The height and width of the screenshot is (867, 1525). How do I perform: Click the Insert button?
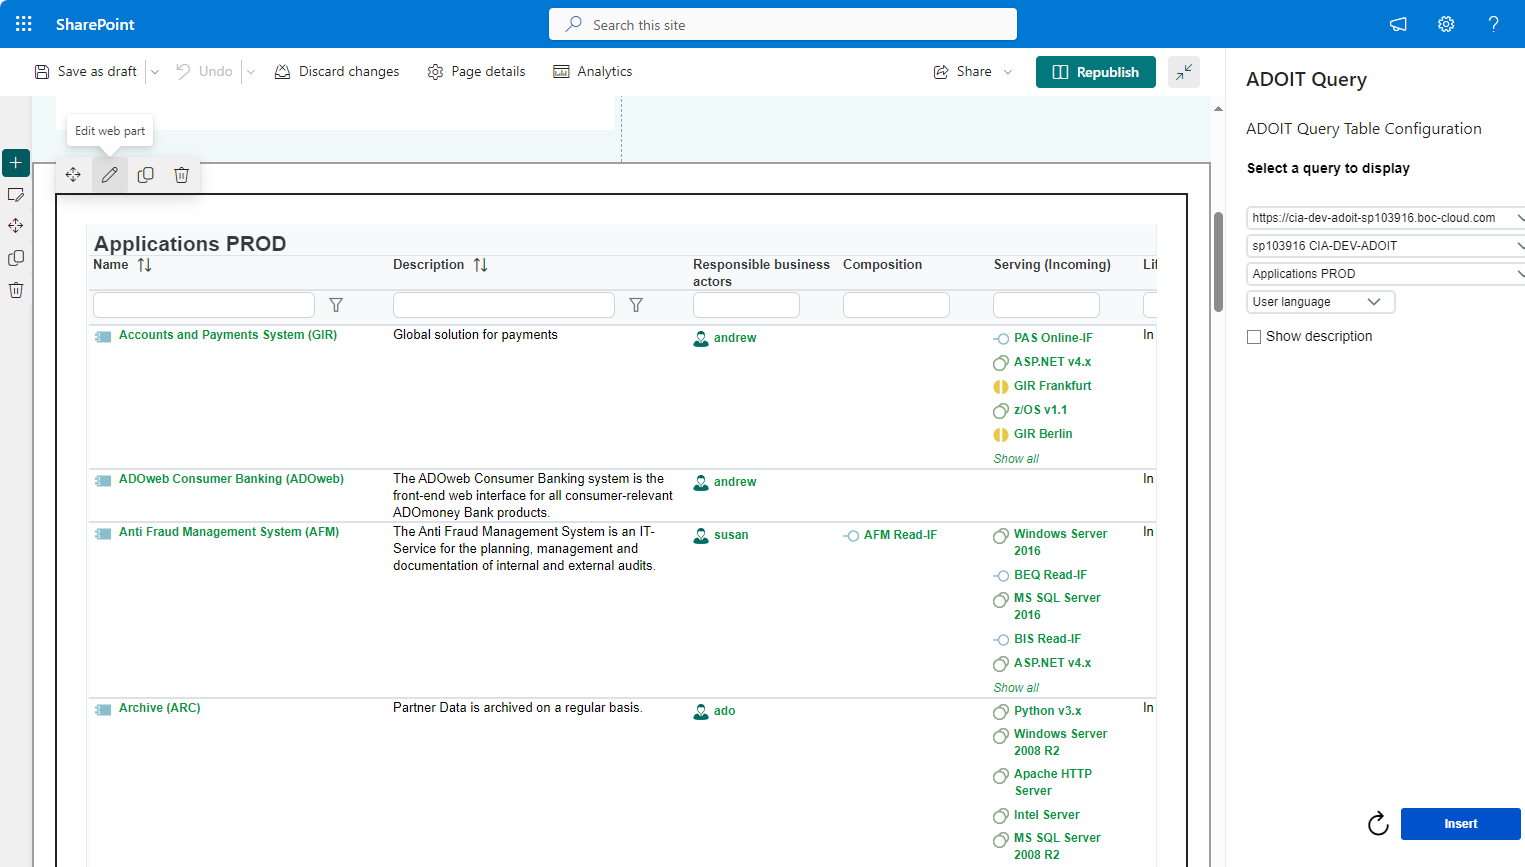point(1461,824)
